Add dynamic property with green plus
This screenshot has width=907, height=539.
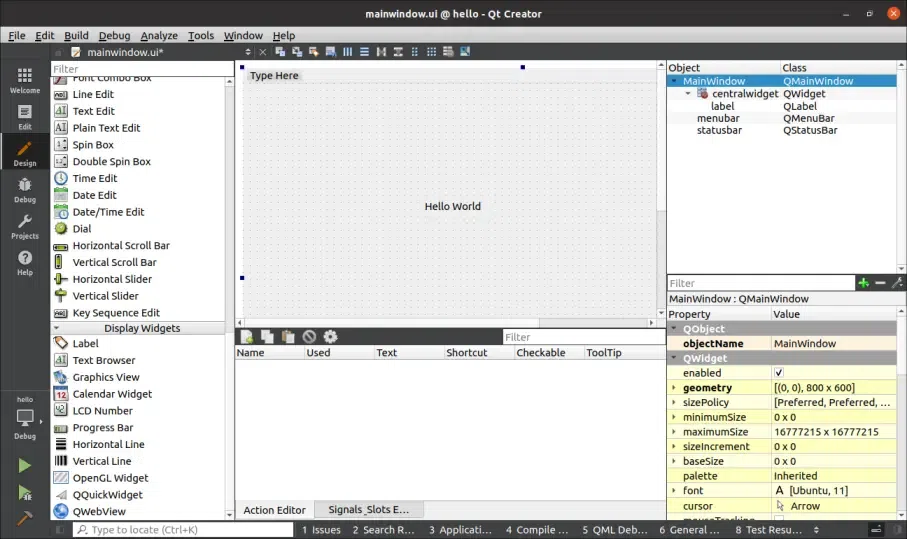(864, 283)
